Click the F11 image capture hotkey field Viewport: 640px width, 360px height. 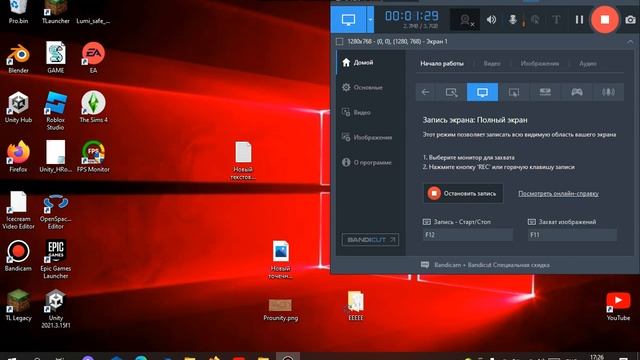tap(572, 235)
